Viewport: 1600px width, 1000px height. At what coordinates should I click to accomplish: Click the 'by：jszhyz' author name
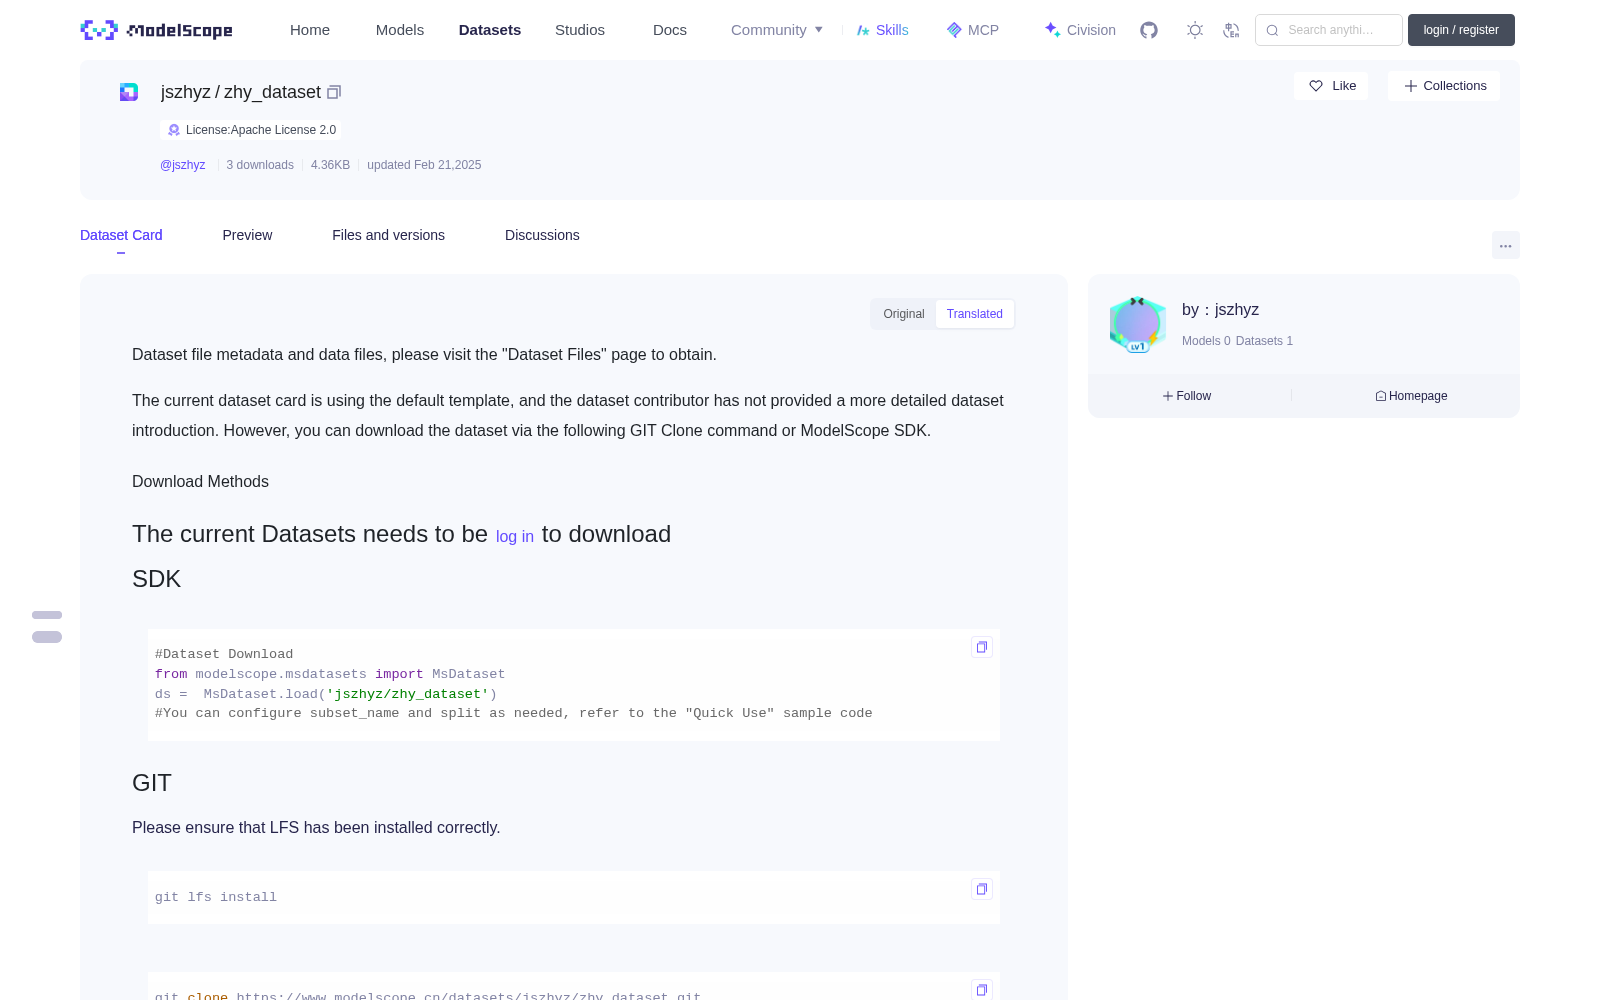tap(1220, 310)
